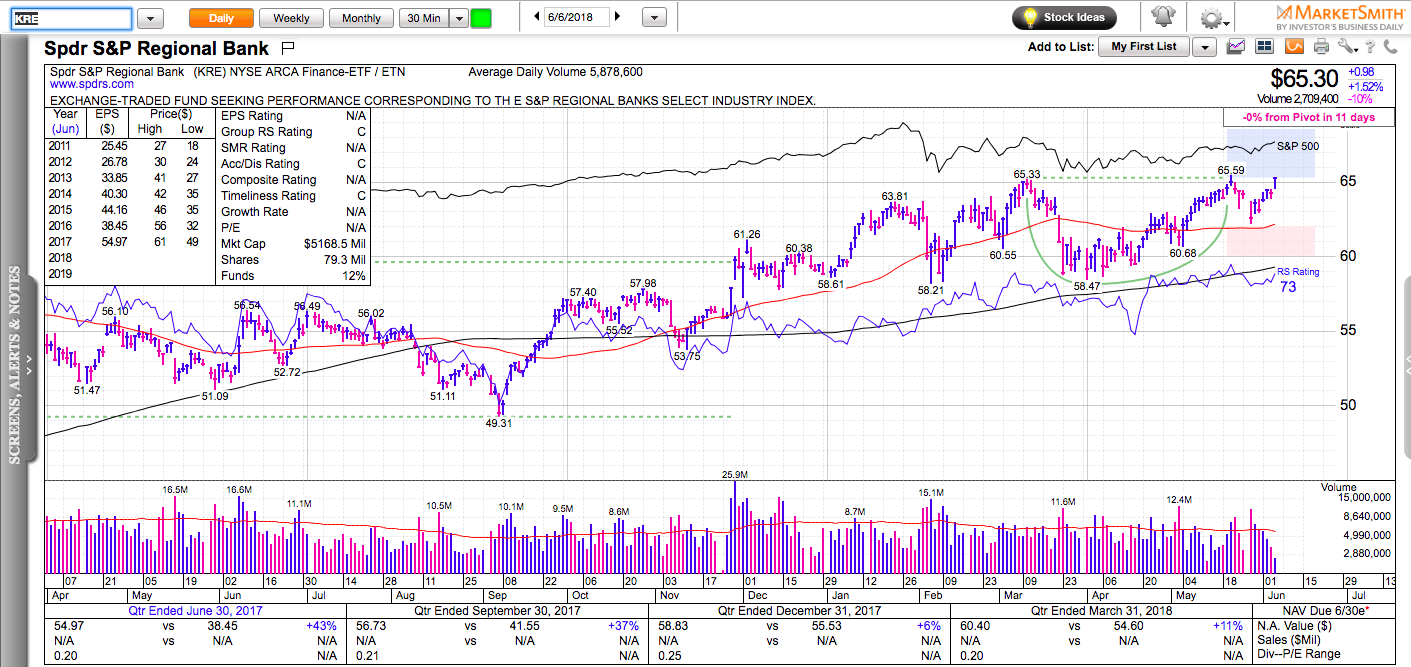1411x667 pixels.
Task: Click the $65.30 current price
Action: pyautogui.click(x=1304, y=78)
